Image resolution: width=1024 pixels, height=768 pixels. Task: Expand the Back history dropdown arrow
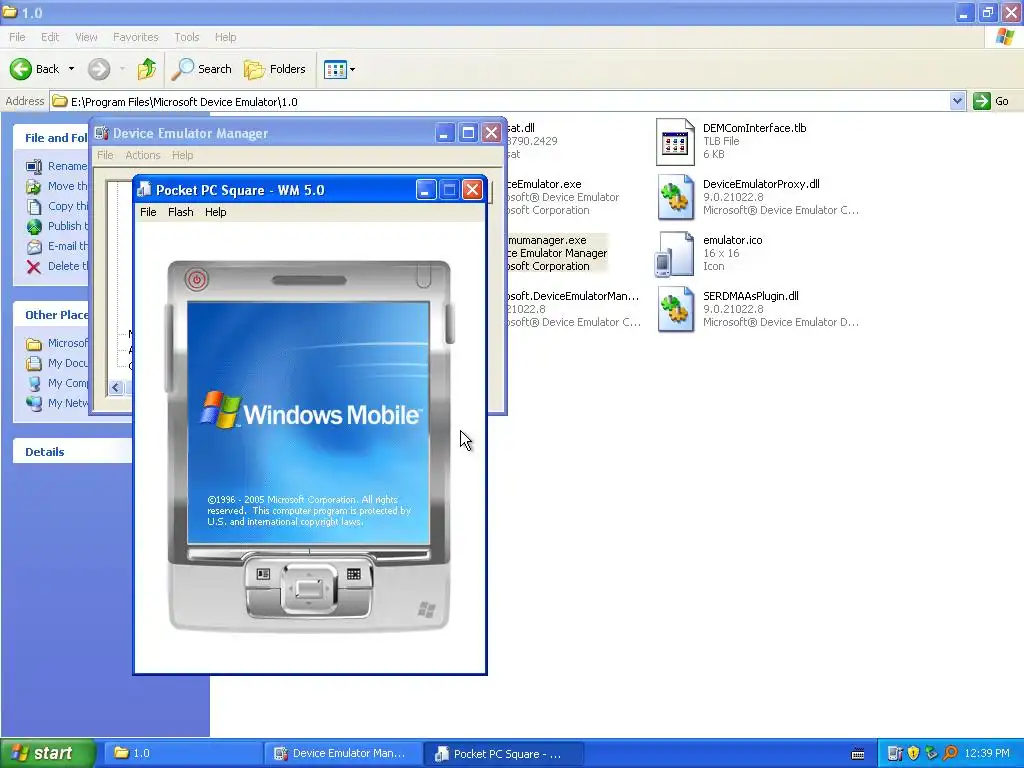(x=71, y=69)
